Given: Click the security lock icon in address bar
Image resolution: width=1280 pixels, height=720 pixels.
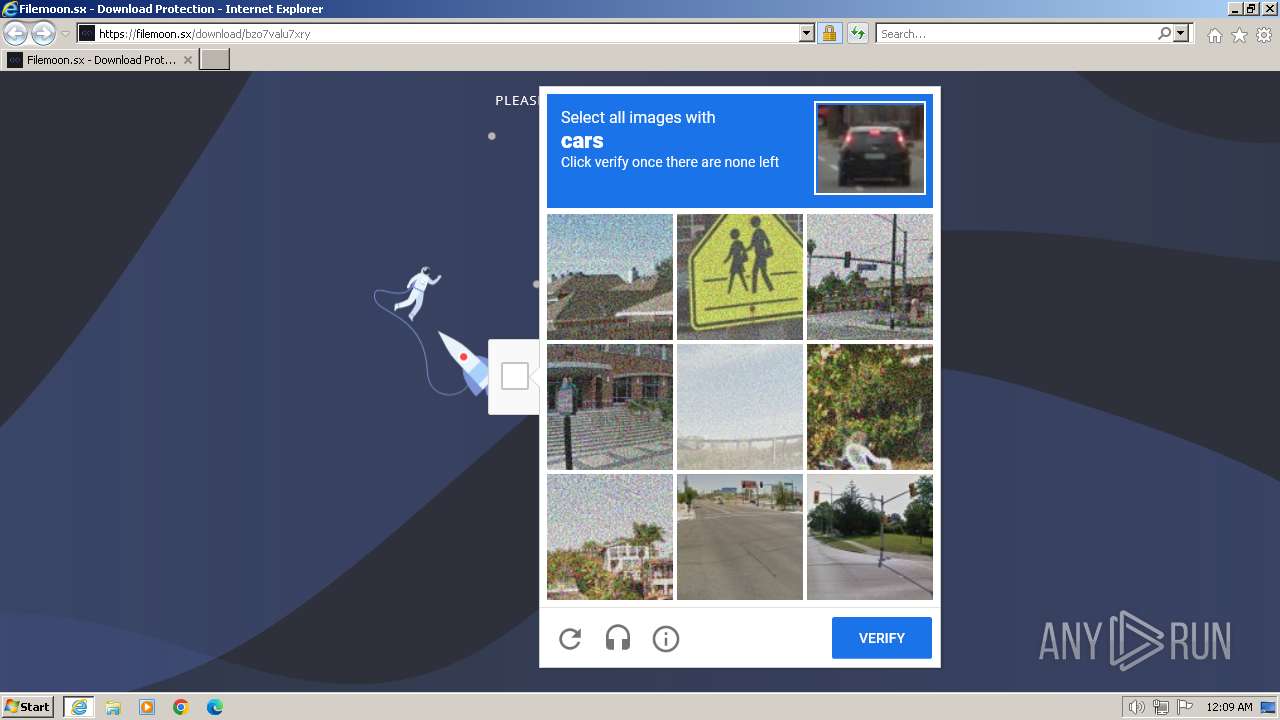Looking at the screenshot, I should (x=829, y=33).
